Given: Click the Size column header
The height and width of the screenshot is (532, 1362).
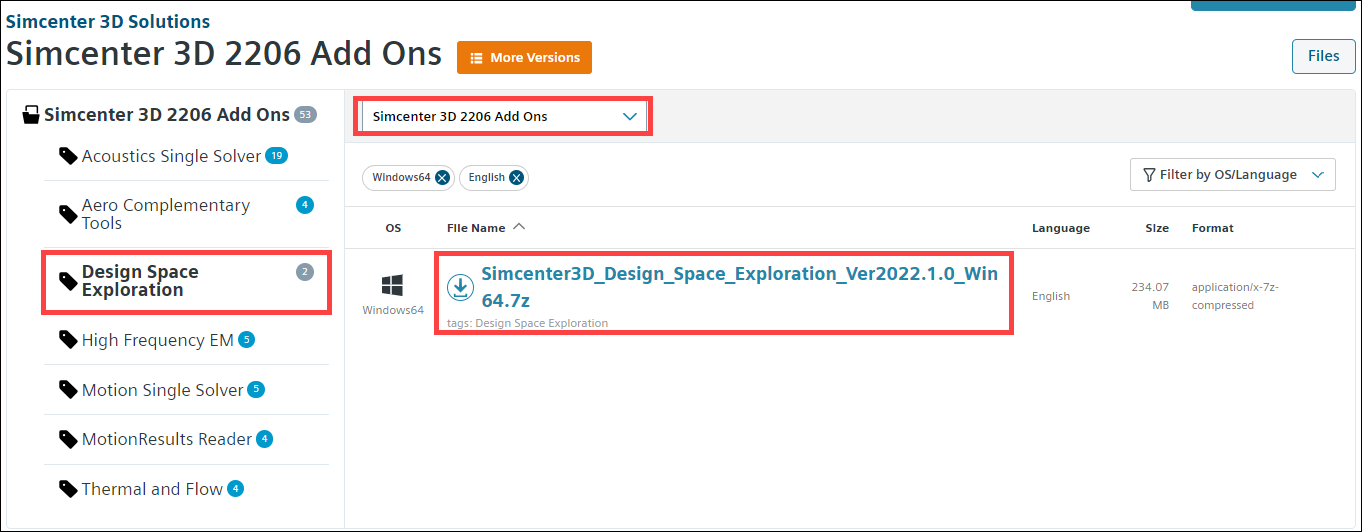Looking at the screenshot, I should 1157,228.
